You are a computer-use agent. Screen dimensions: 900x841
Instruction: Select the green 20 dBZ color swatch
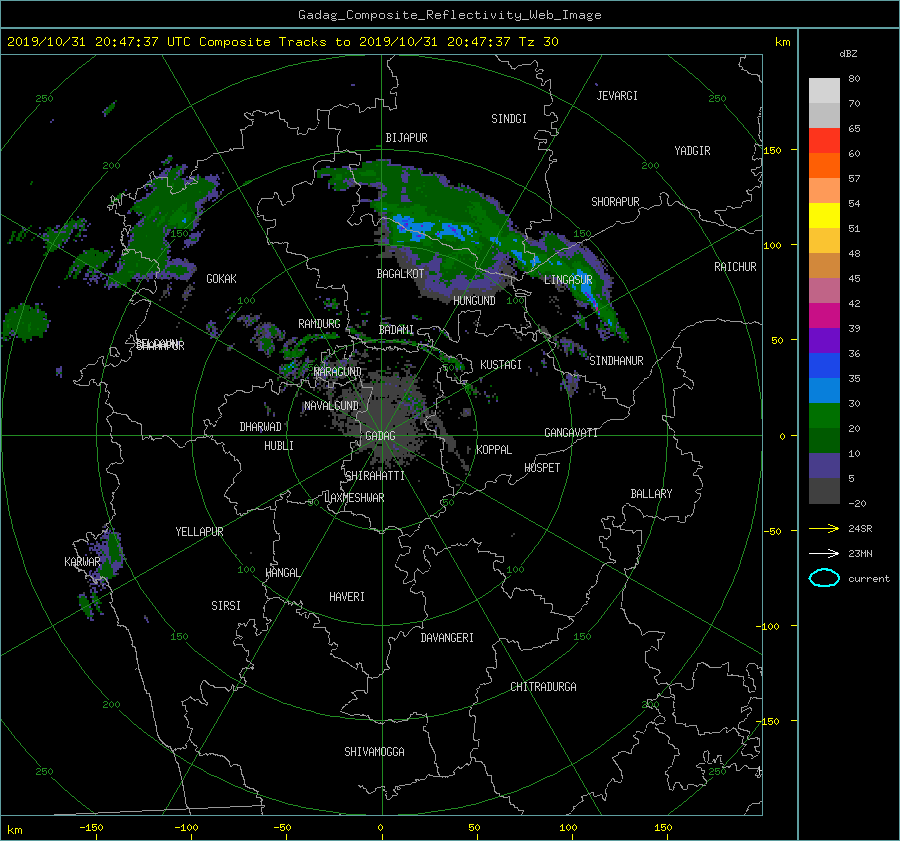click(x=824, y=415)
